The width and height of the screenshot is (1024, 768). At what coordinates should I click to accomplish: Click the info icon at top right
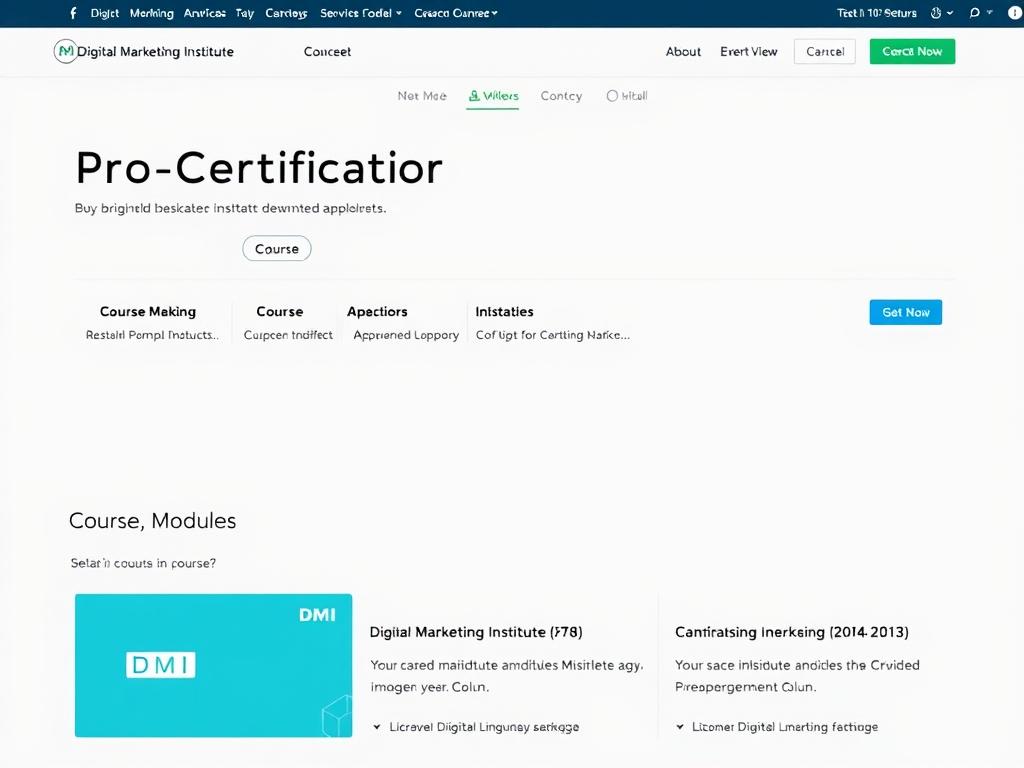click(x=1015, y=13)
